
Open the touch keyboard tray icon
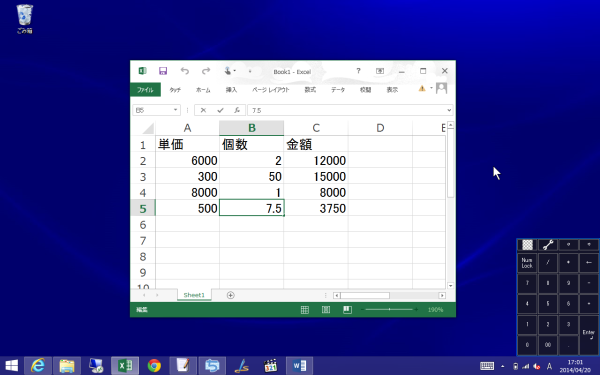pyautogui.click(x=487, y=366)
